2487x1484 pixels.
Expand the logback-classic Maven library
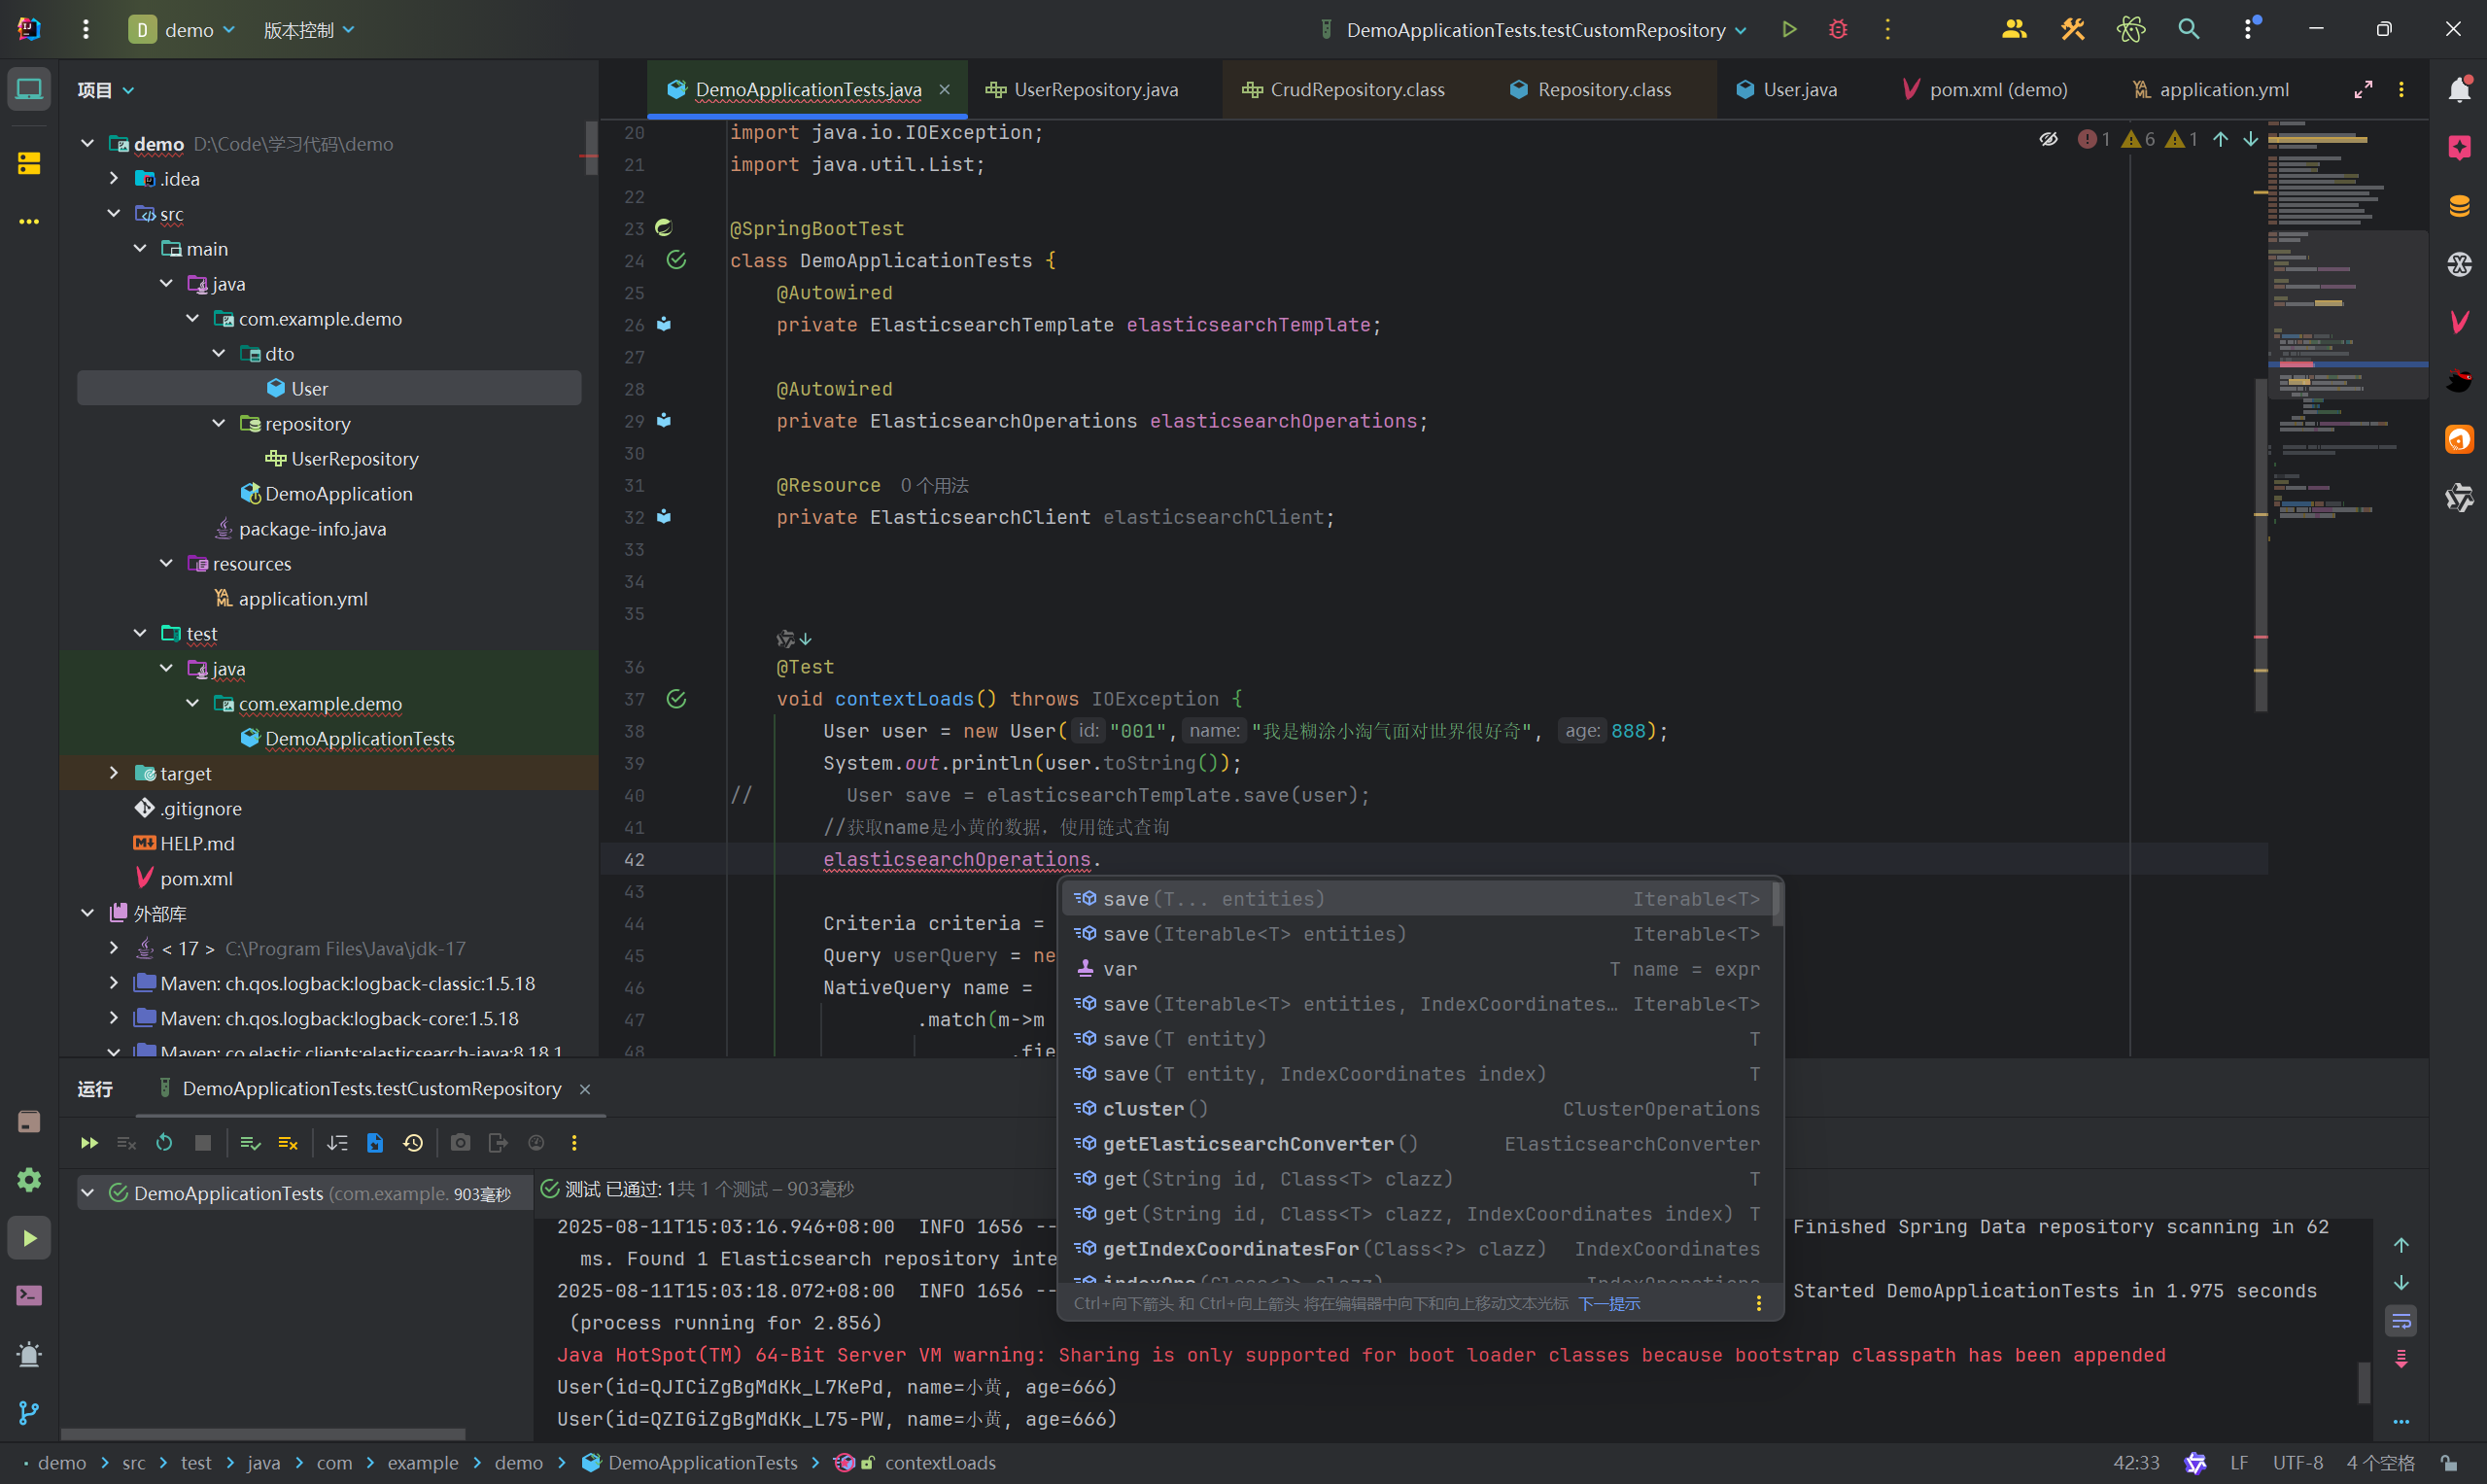click(114, 983)
